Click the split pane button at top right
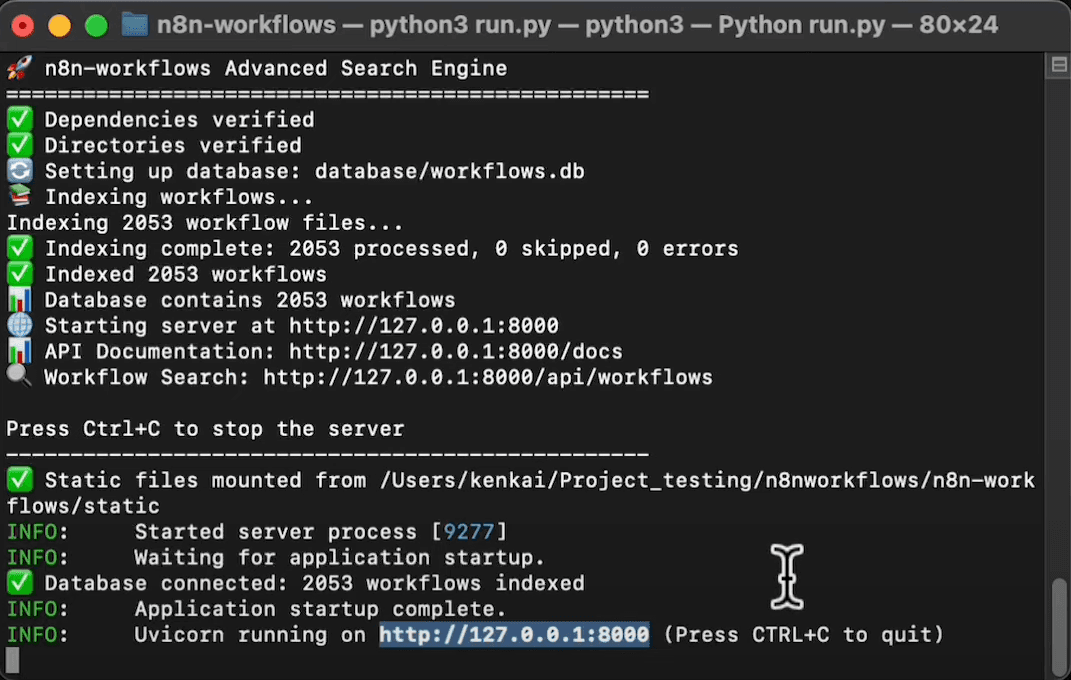1071x680 pixels. pos(1059,66)
